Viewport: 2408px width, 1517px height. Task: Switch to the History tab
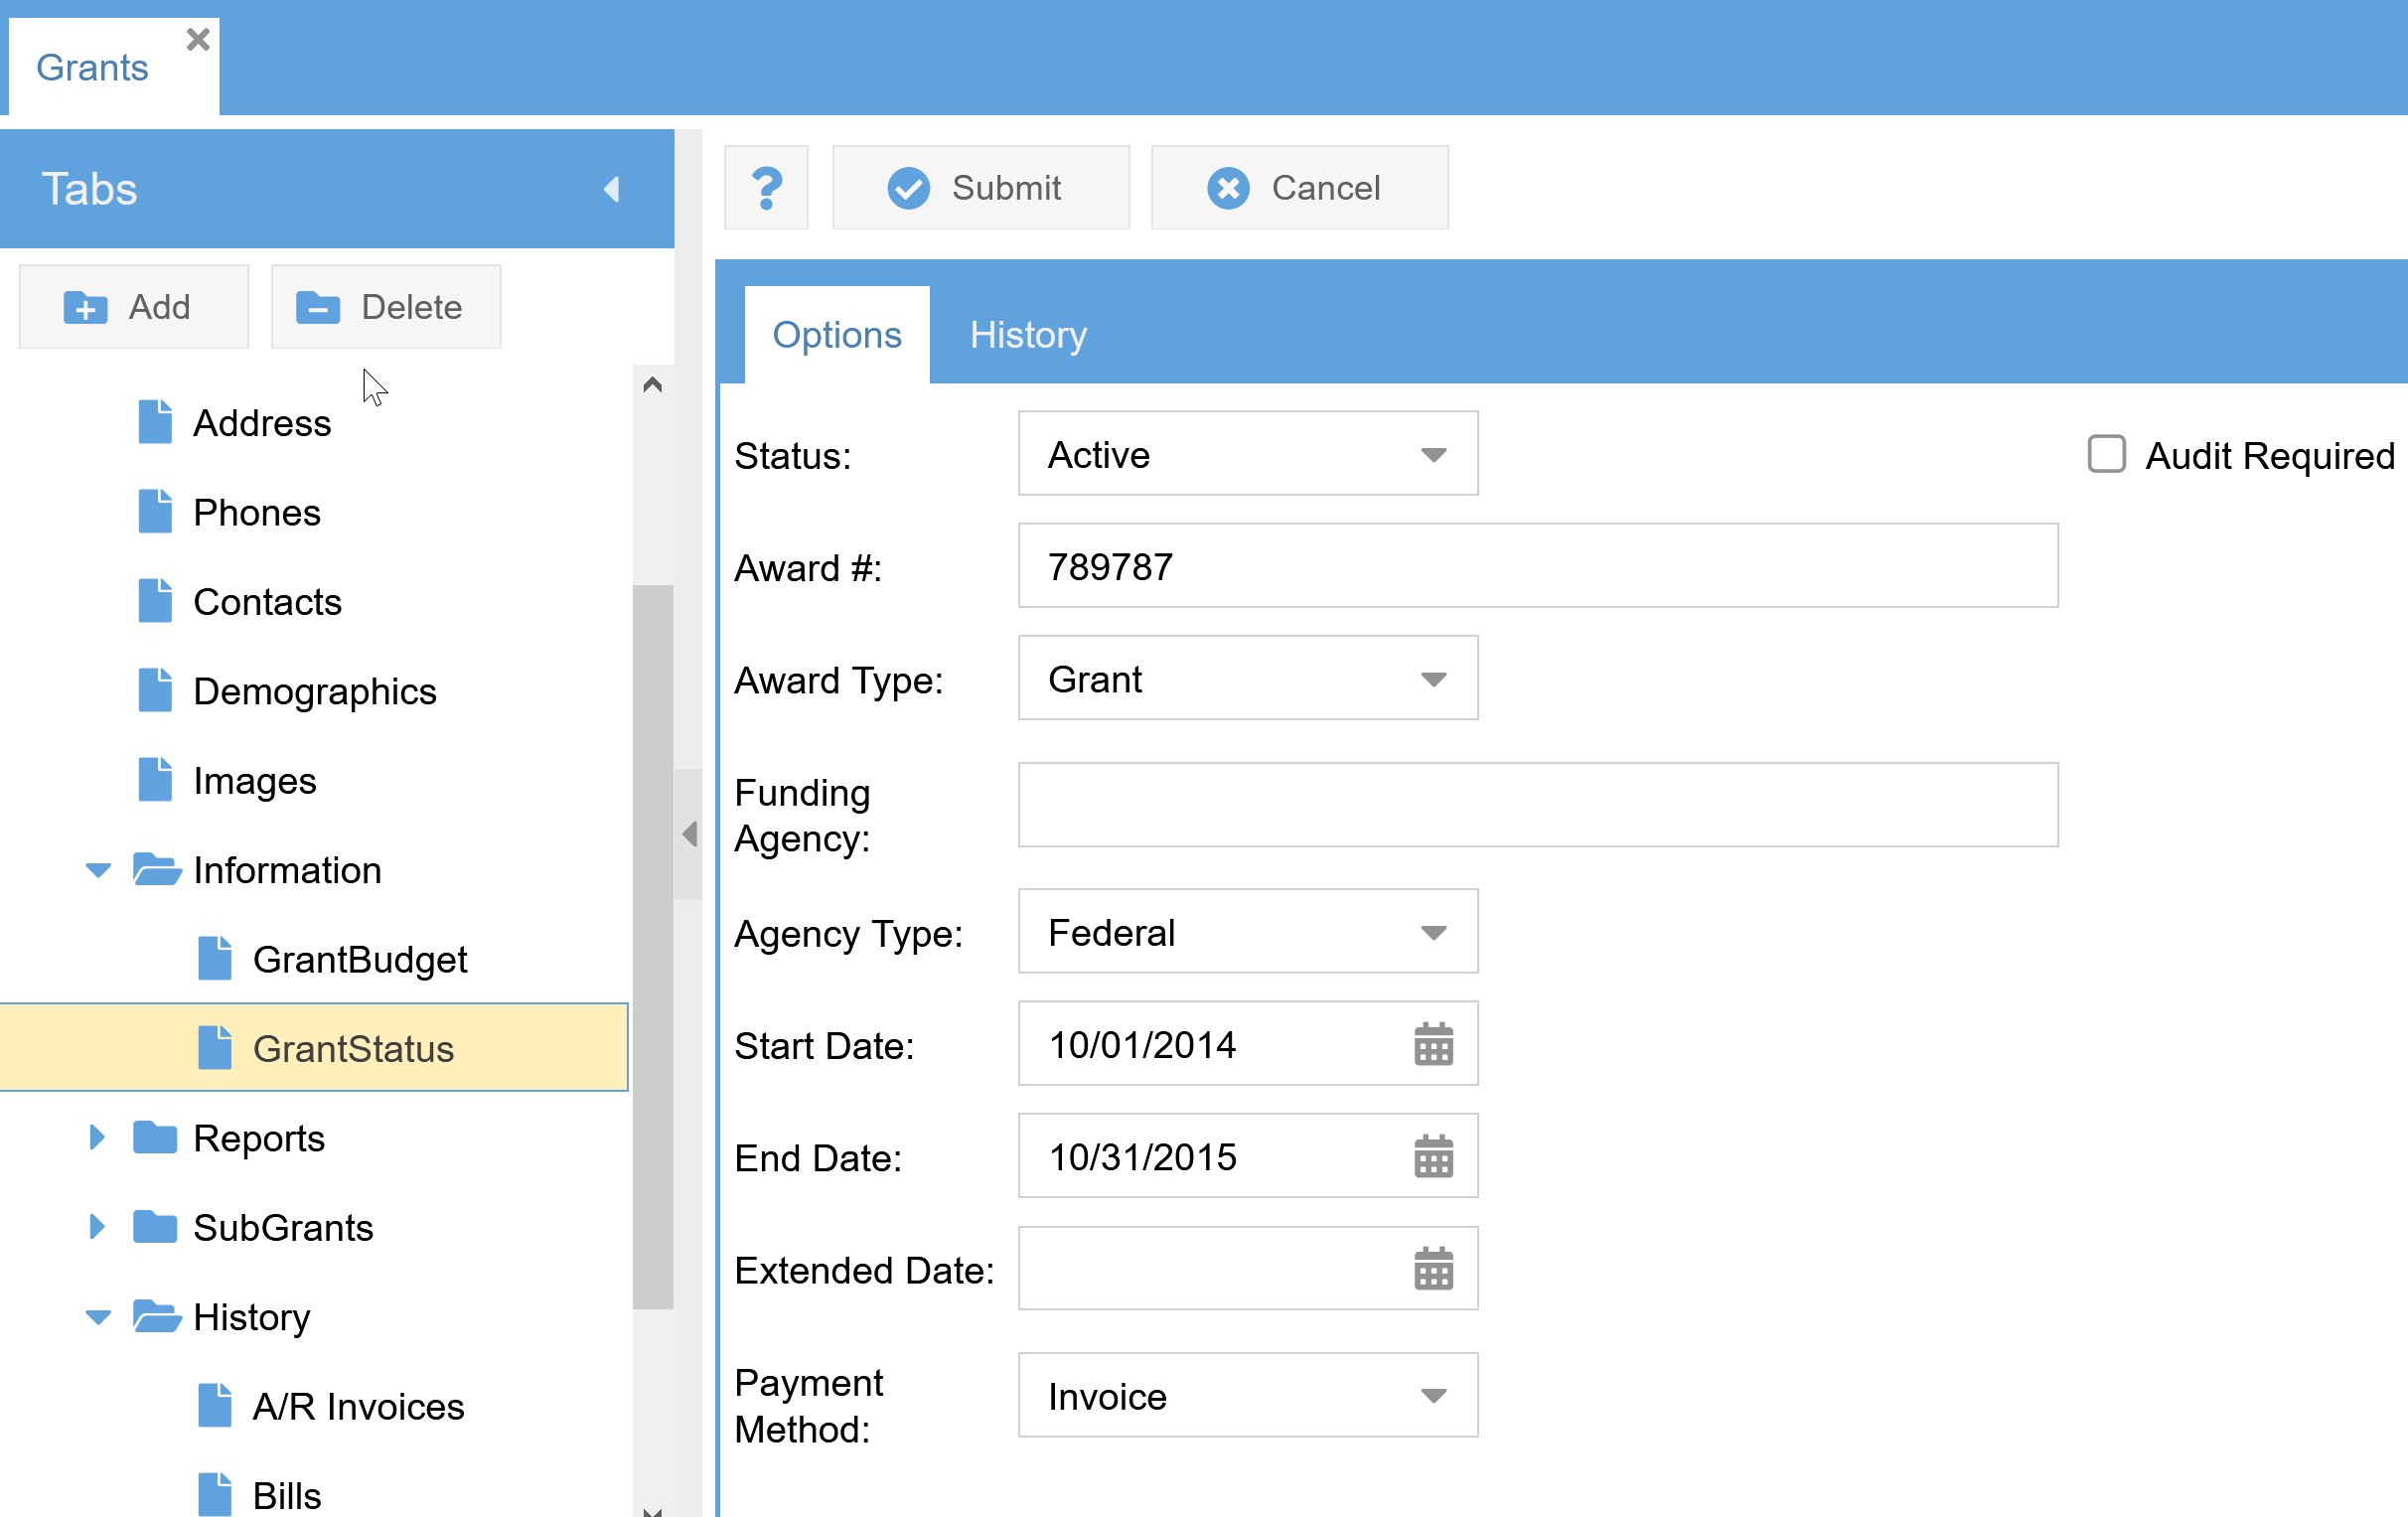tap(1029, 334)
